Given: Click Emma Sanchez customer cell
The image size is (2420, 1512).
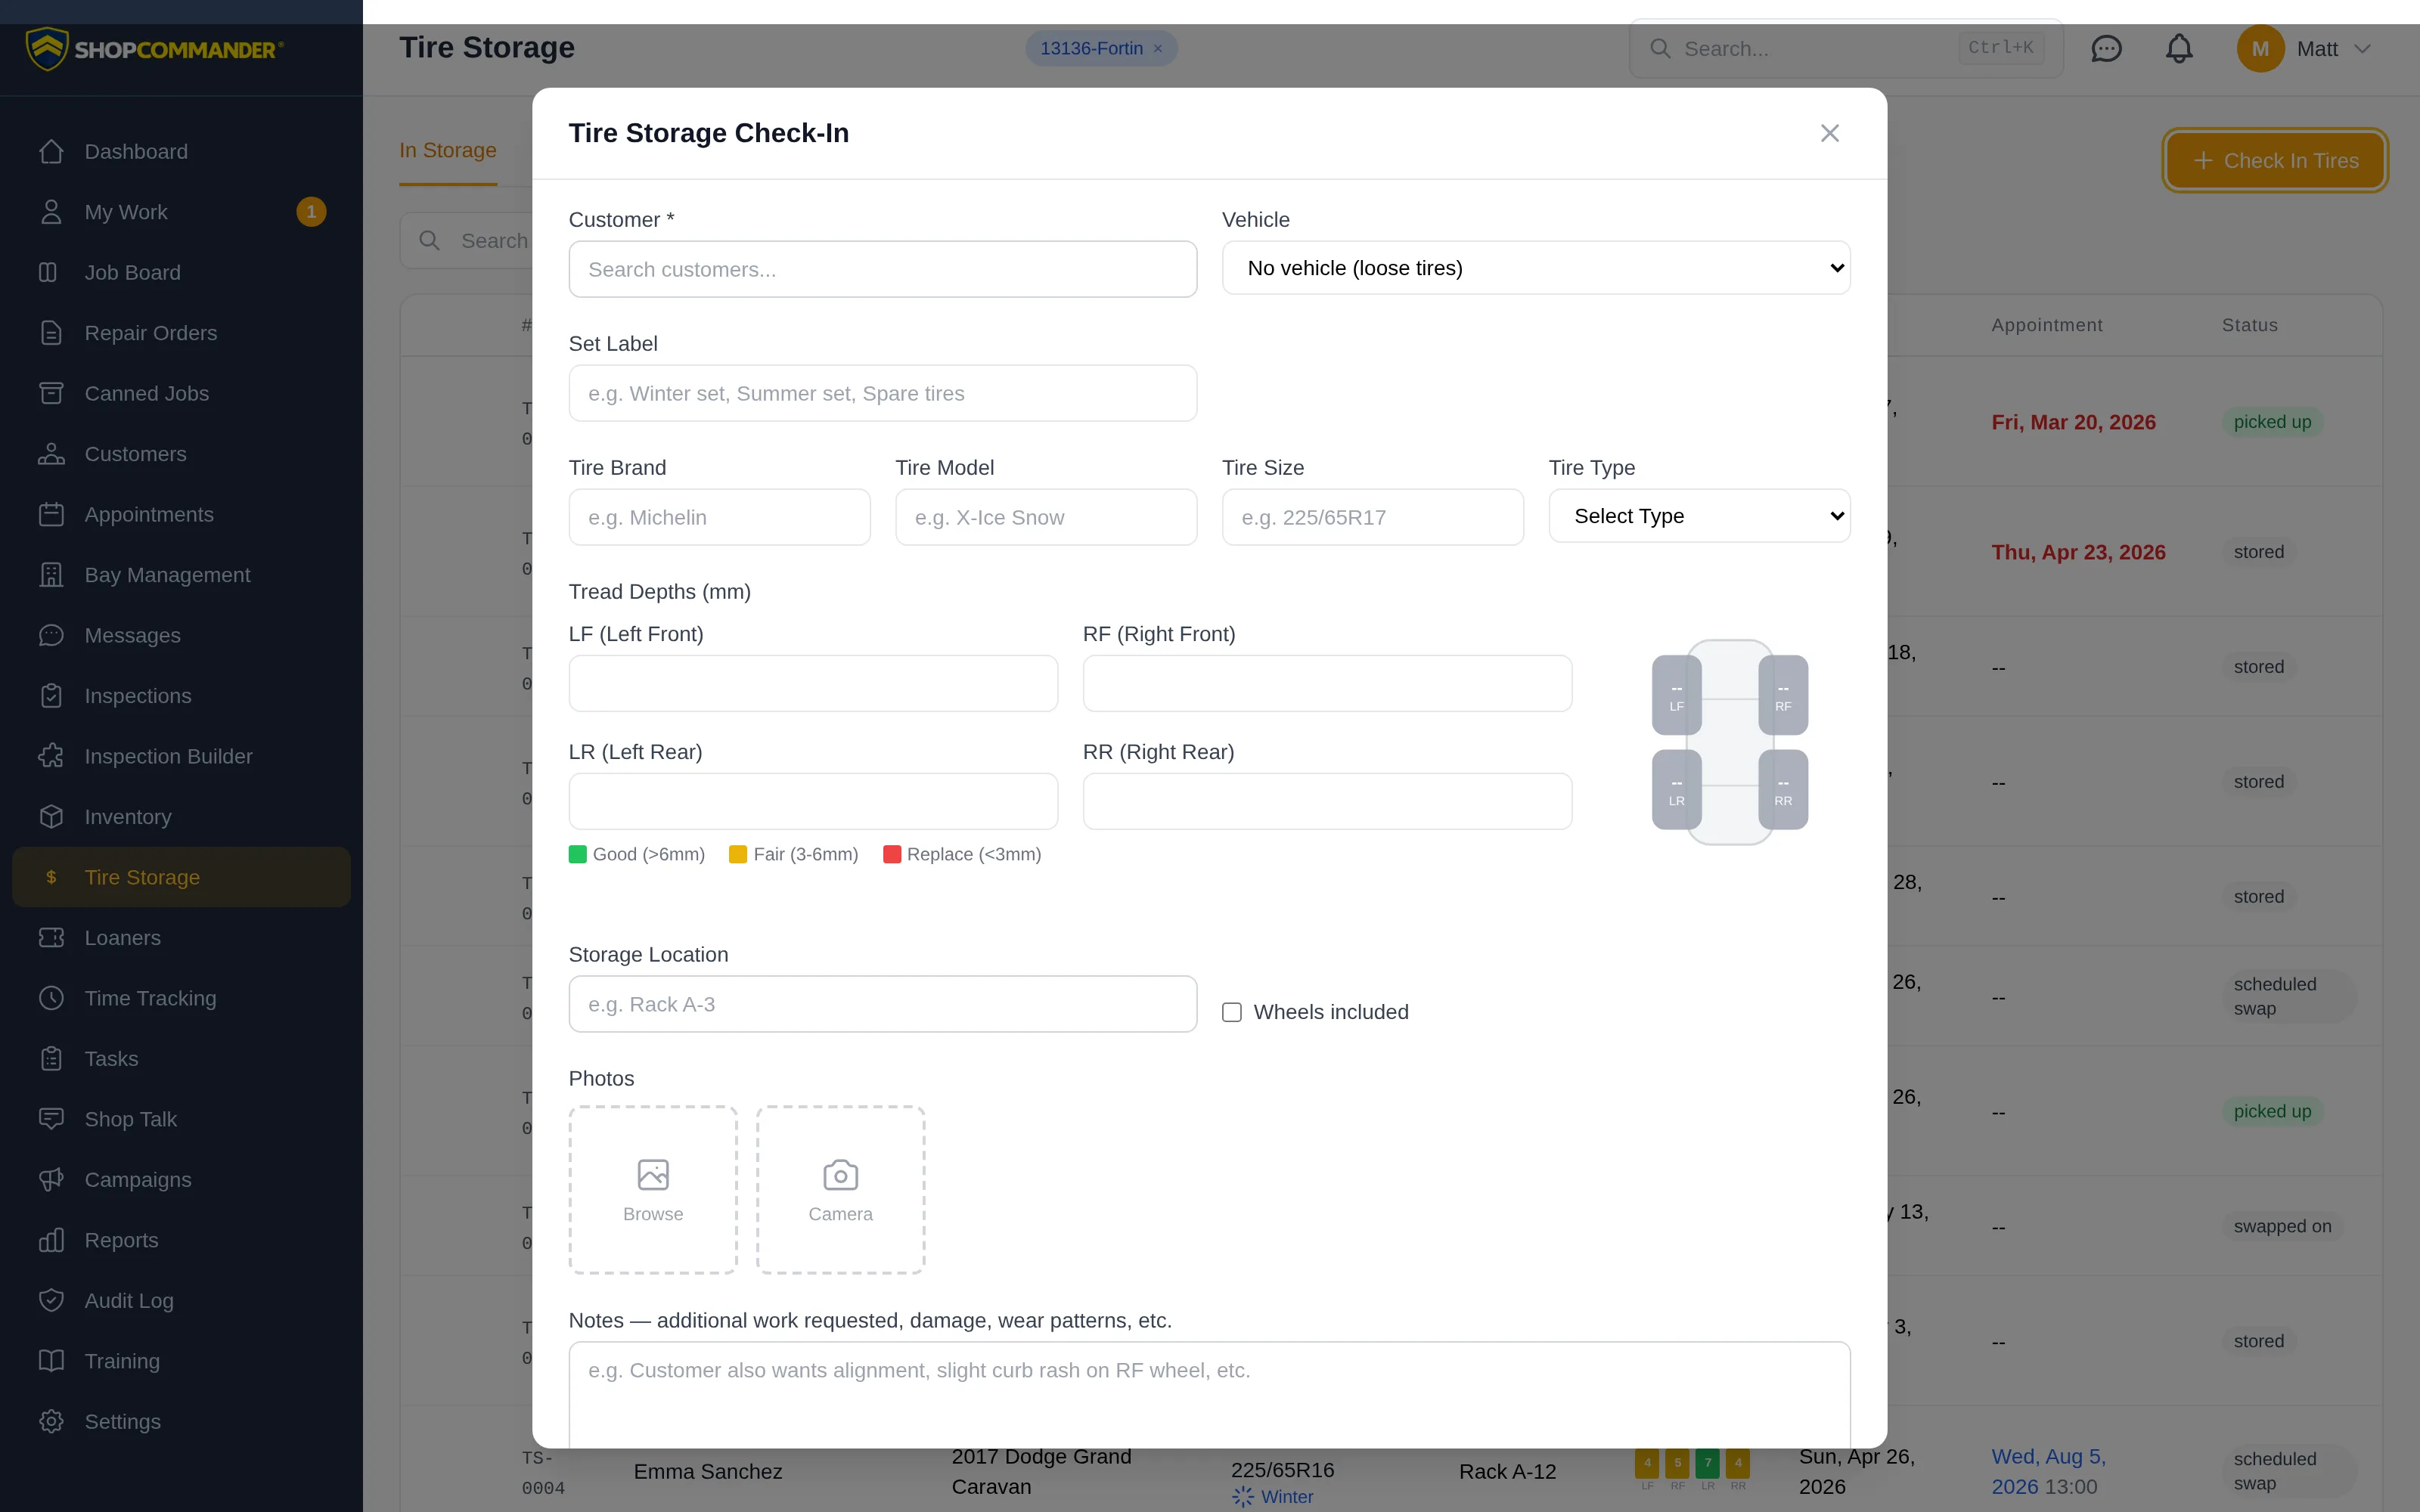Looking at the screenshot, I should [x=708, y=1471].
